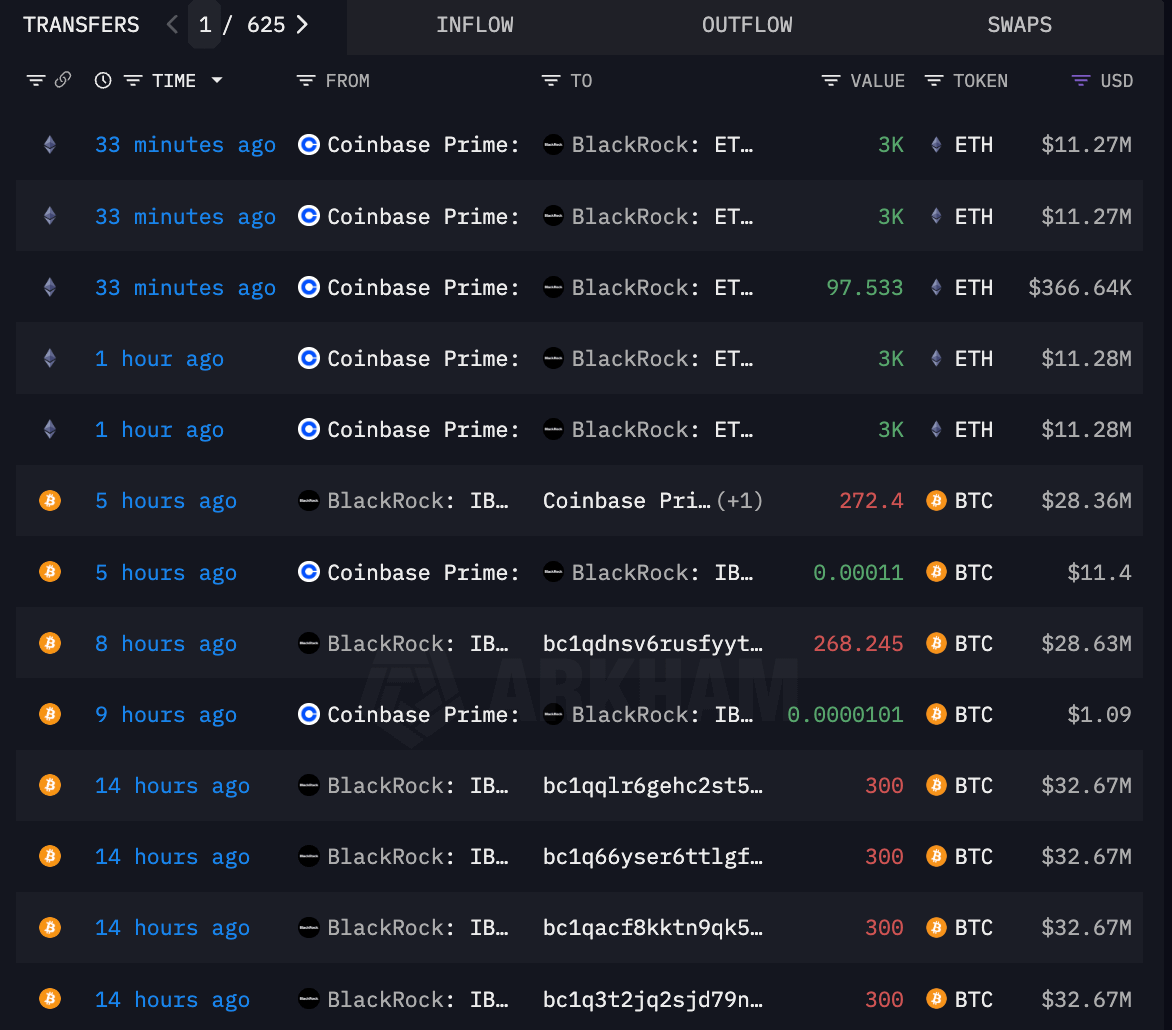The image size is (1172, 1030).
Task: Click the link icon in header row
Action: [63, 79]
